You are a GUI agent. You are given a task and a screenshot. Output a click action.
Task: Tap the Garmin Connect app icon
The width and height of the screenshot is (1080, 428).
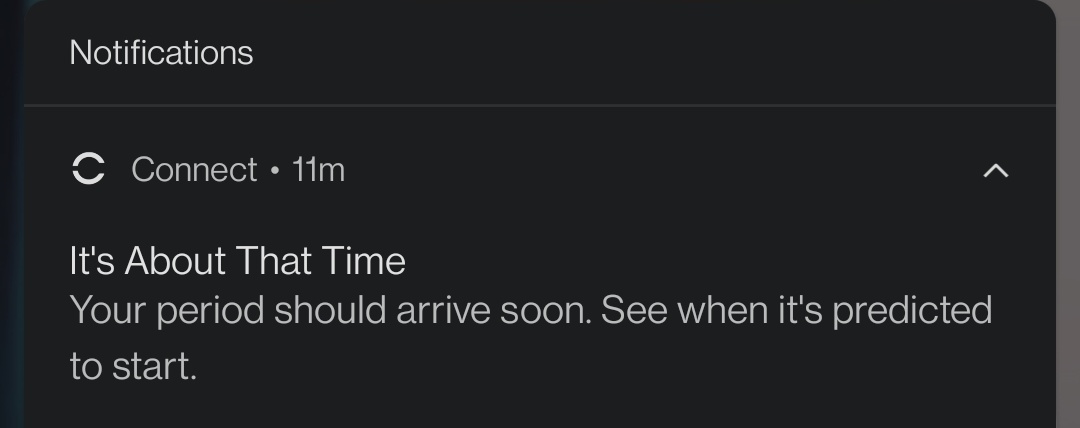pyautogui.click(x=89, y=170)
